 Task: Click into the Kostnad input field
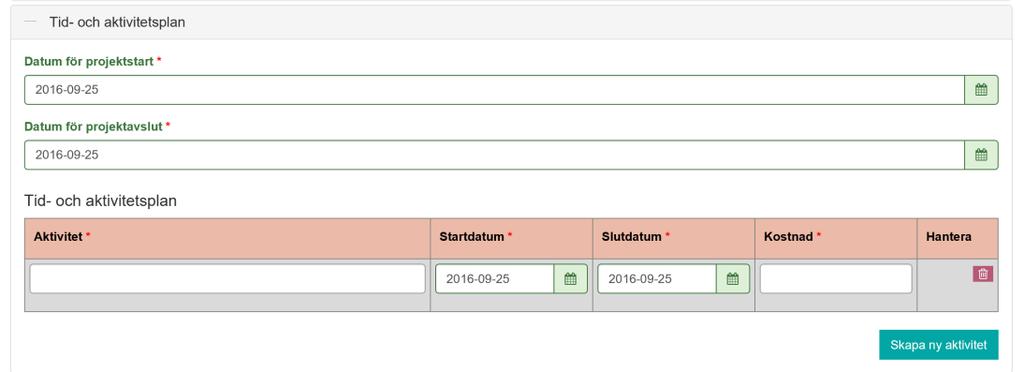[836, 279]
